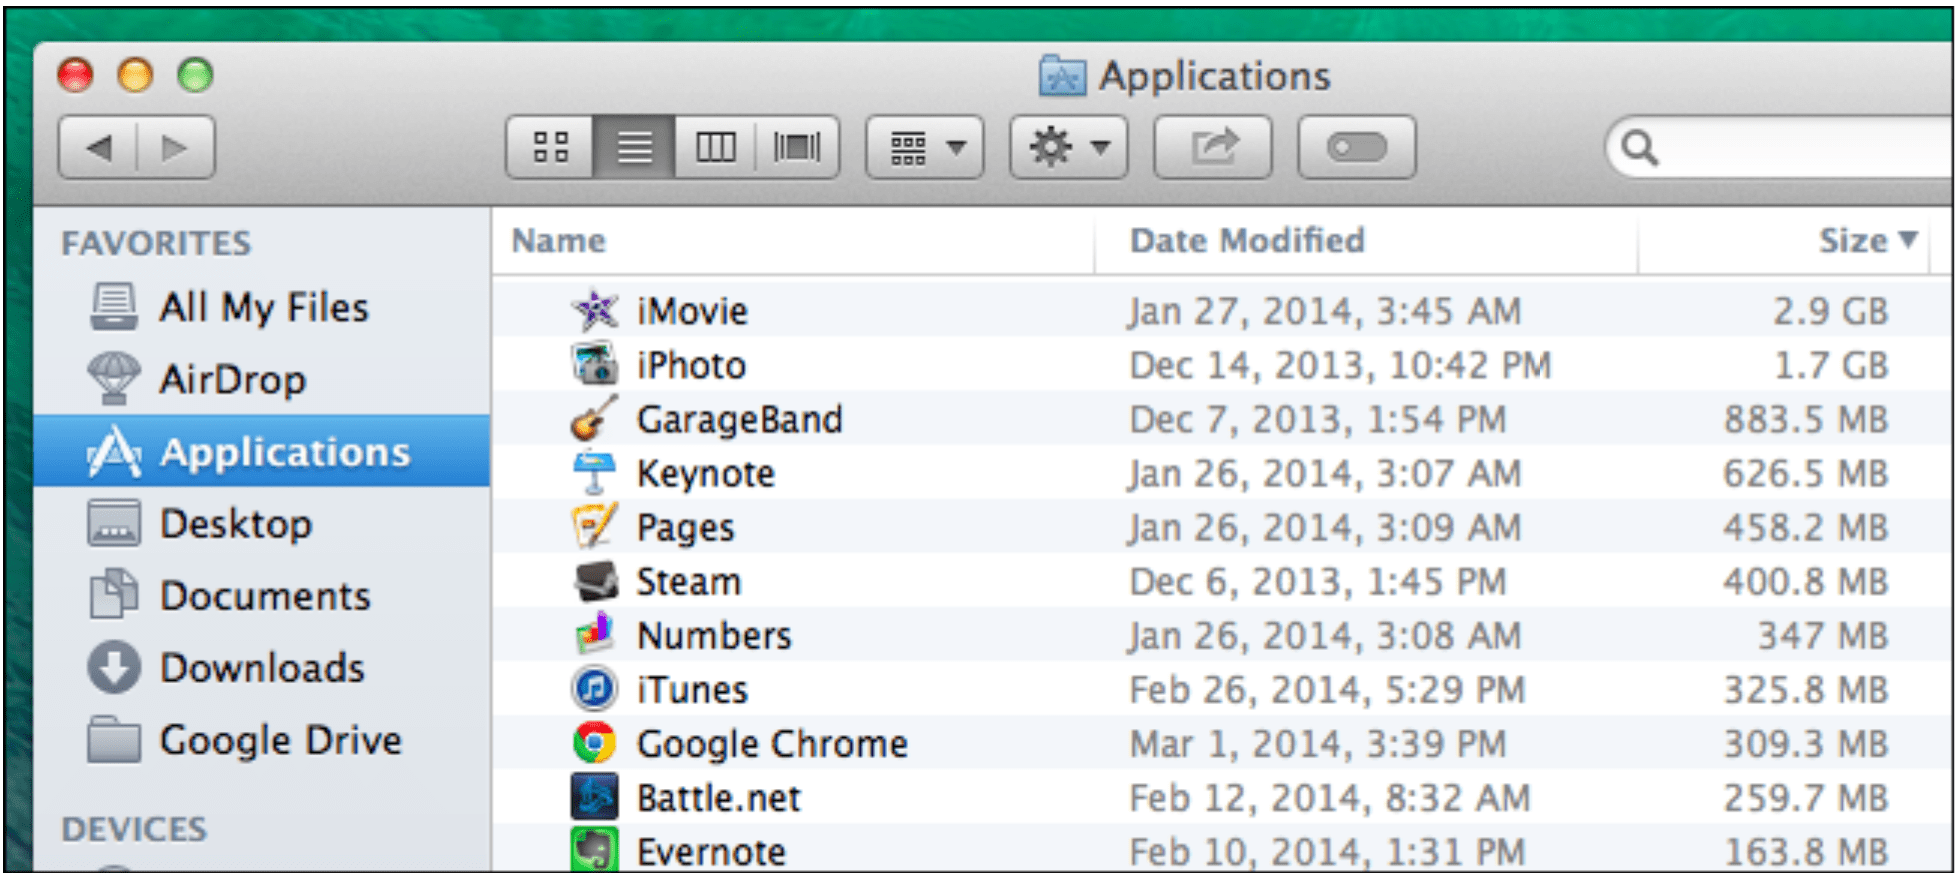
Task: Open Google Drive from the sidebar
Action: click(x=262, y=739)
